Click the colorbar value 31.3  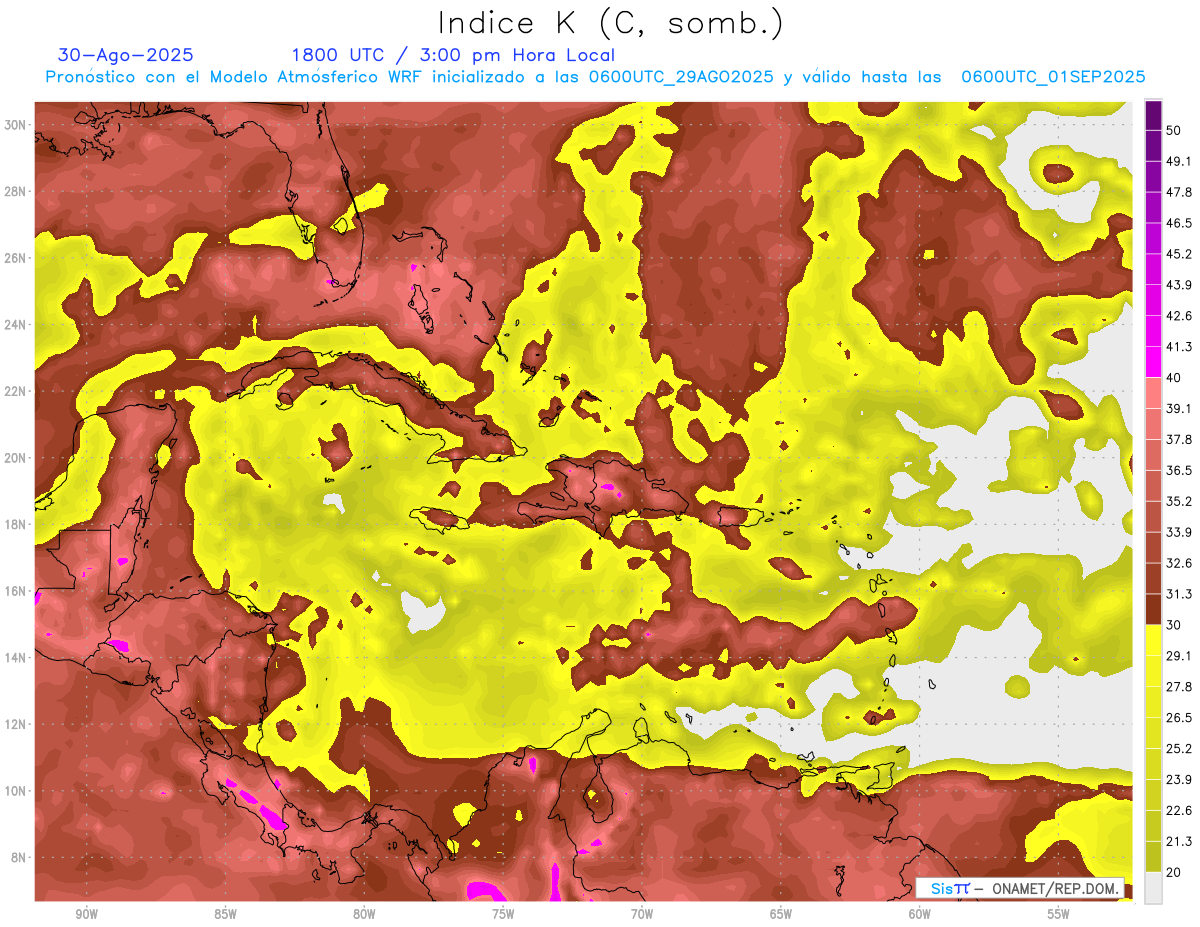(x=1179, y=594)
